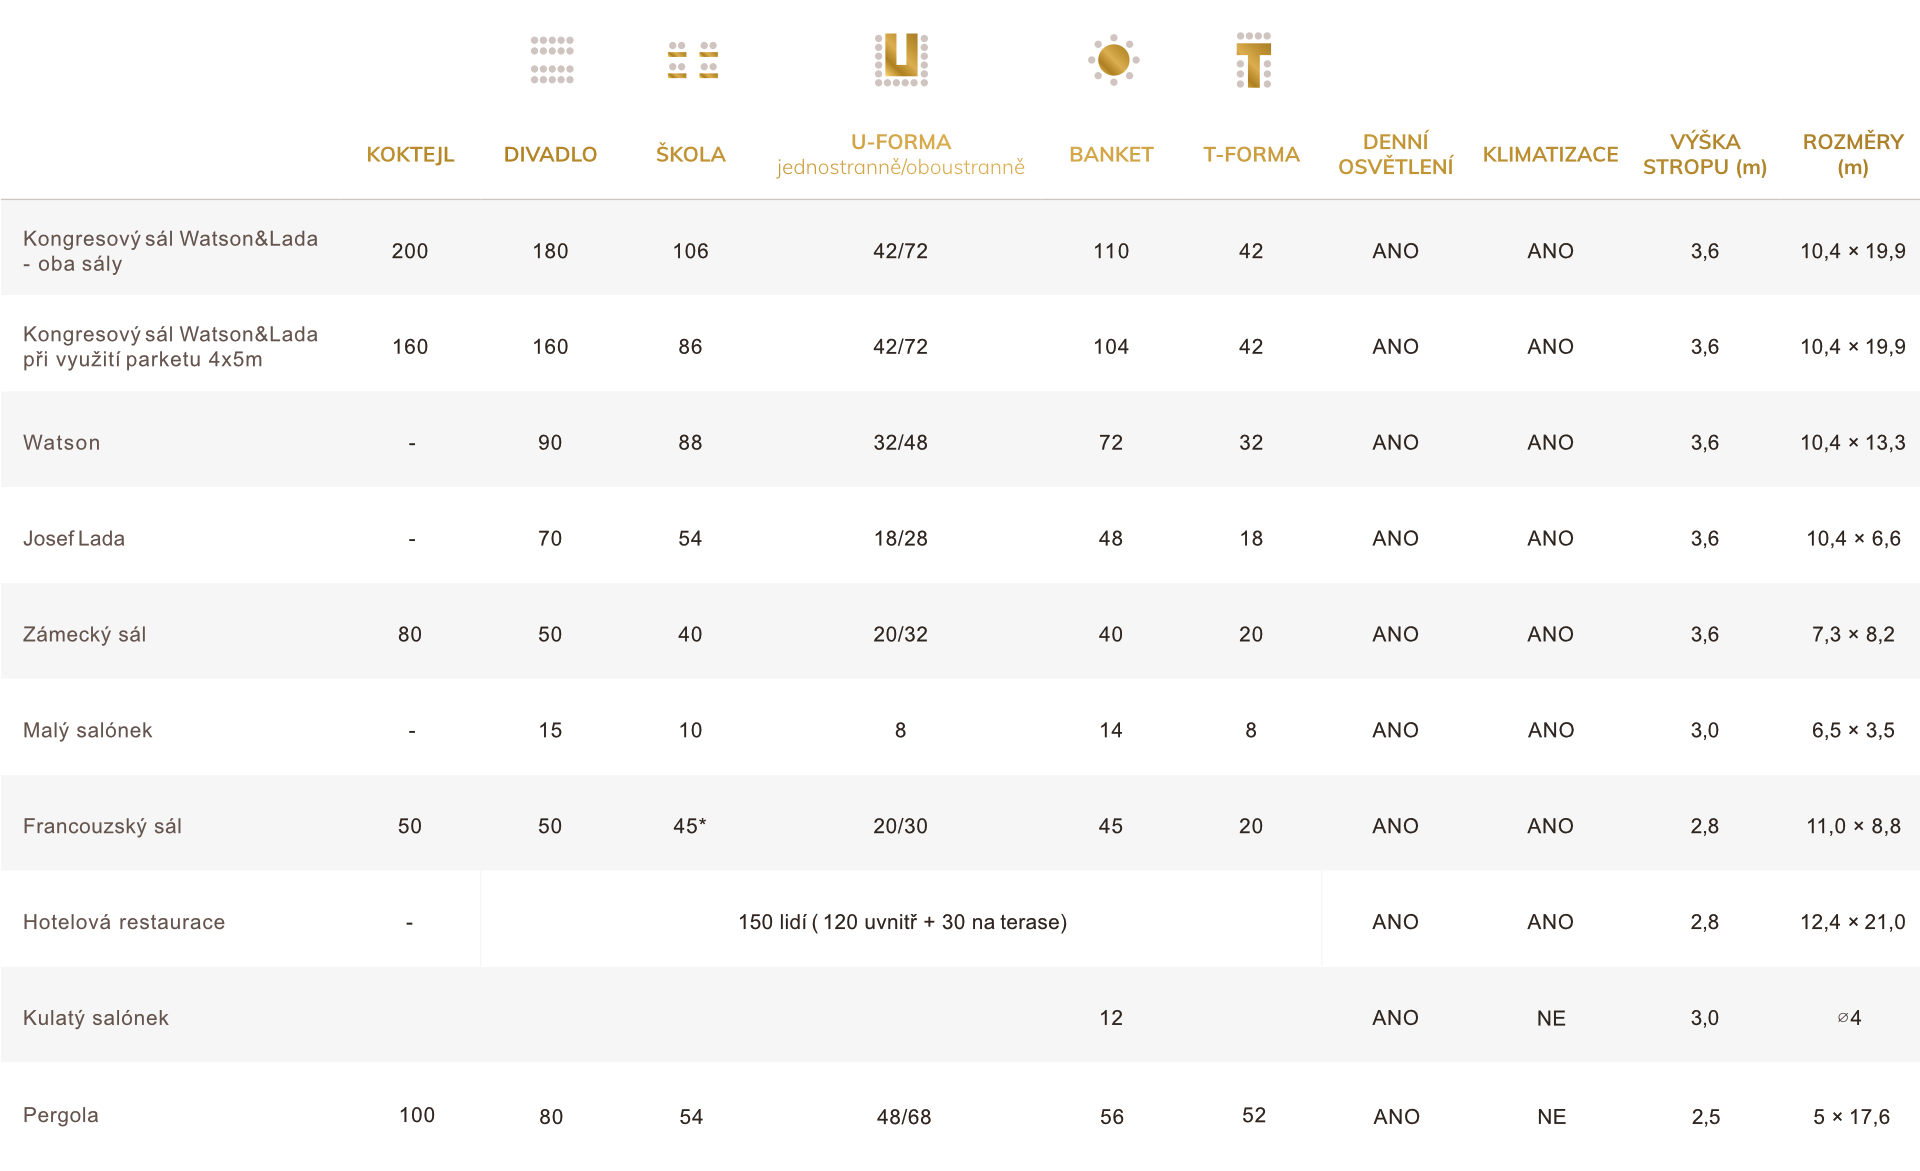1920x1171 pixels.
Task: Select the KOKTEJL column header
Action: tap(410, 155)
